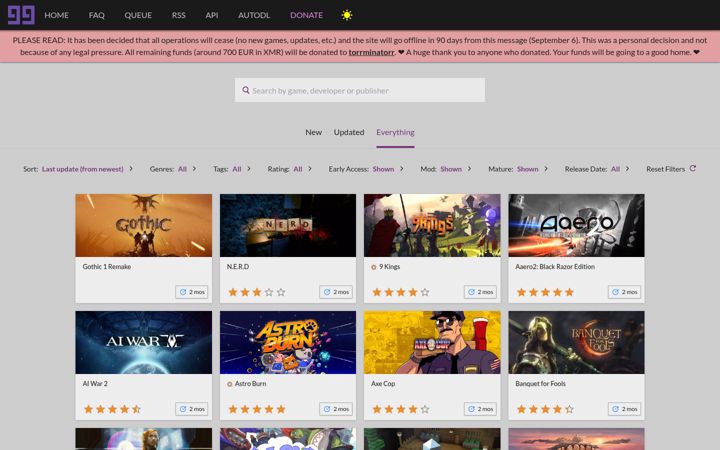Open the Axe Cop cover image
720x450 pixels.
click(432, 343)
